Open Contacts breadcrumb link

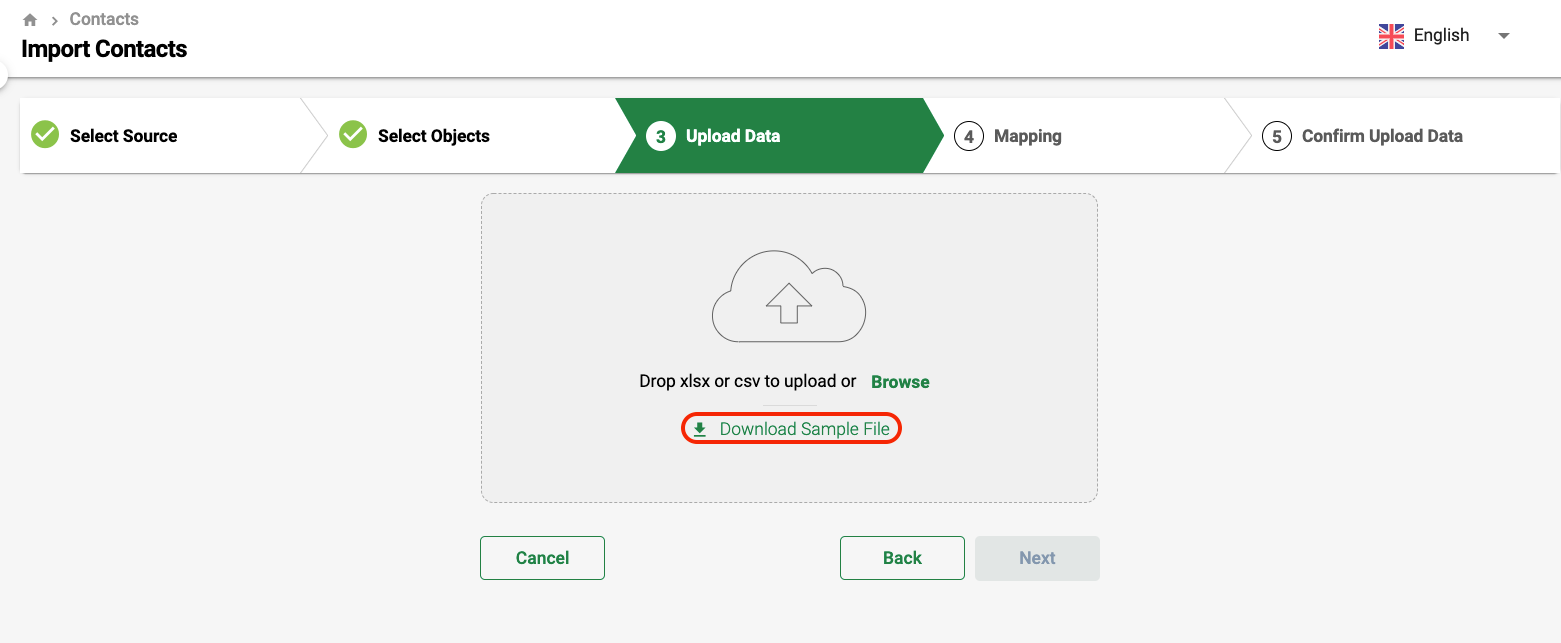pyautogui.click(x=104, y=19)
